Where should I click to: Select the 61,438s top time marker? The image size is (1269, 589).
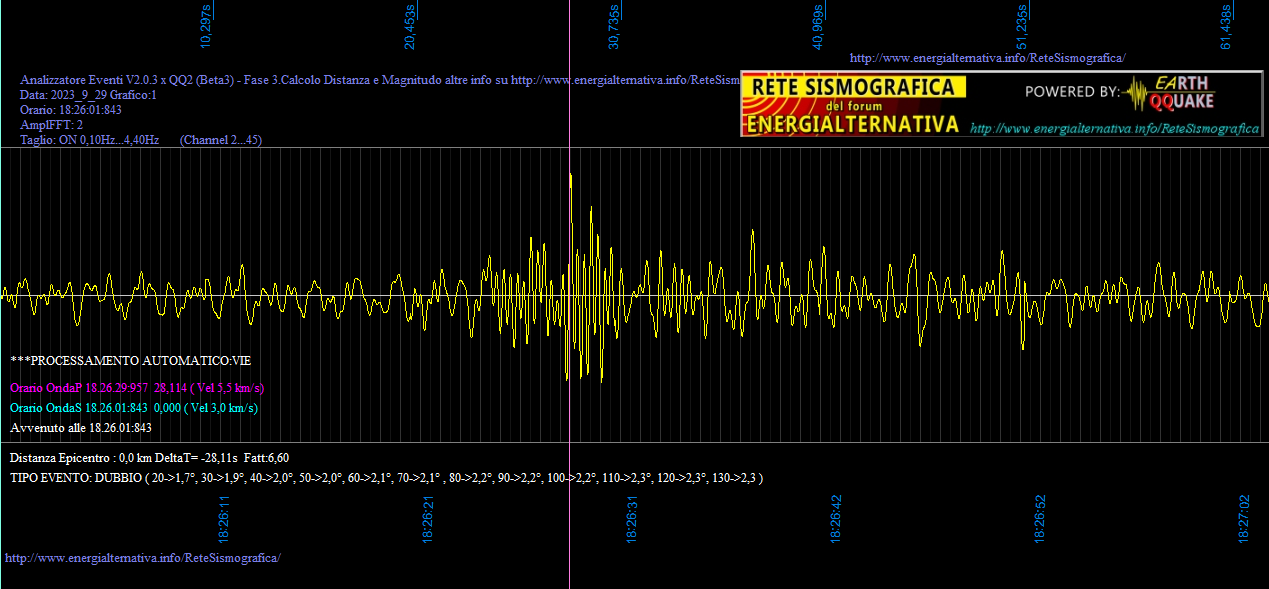1226,26
